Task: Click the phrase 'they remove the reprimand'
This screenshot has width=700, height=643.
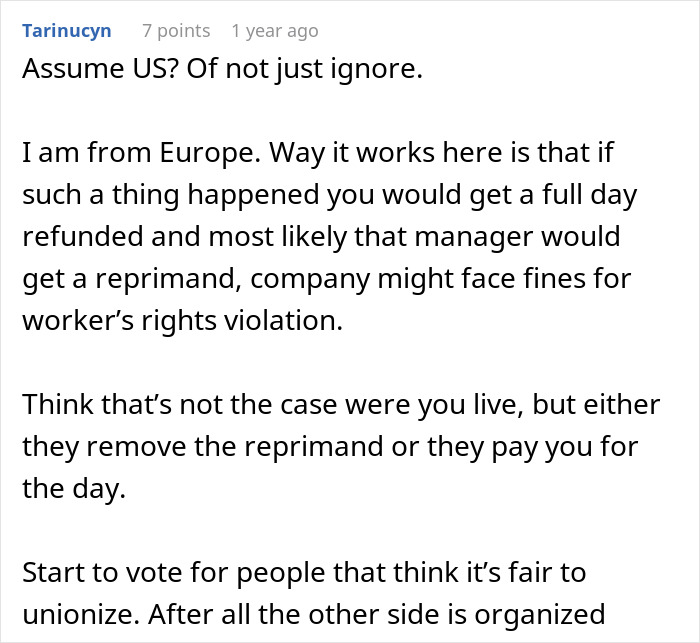Action: pyautogui.click(x=203, y=447)
